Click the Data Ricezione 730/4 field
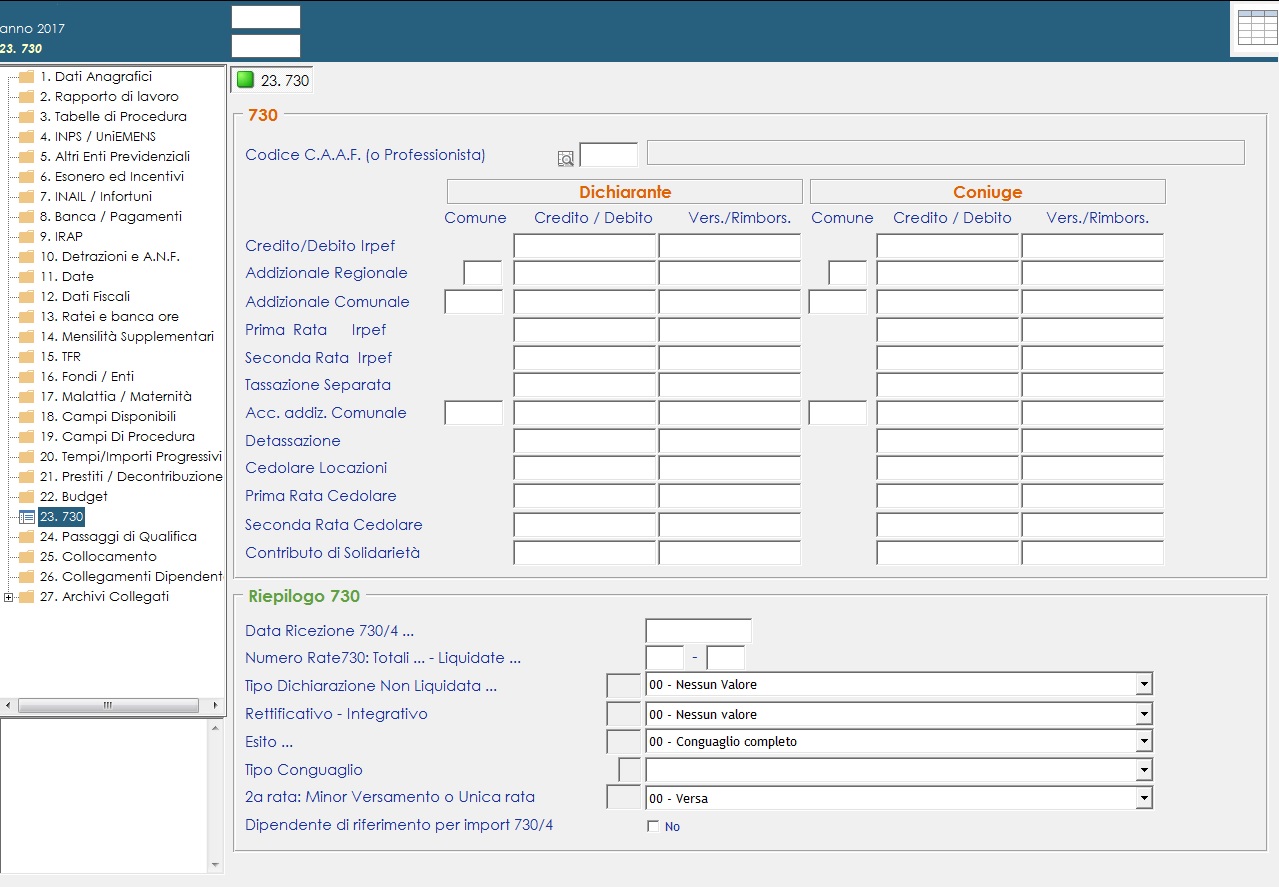 698,631
